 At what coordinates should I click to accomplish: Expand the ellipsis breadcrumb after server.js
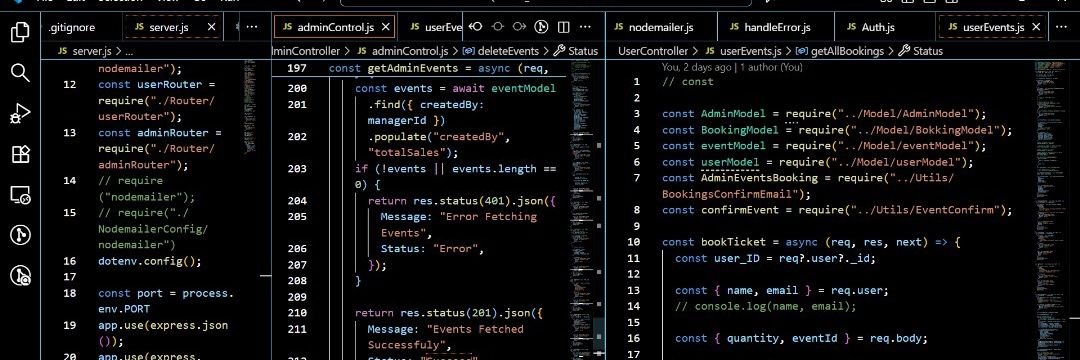(129, 51)
